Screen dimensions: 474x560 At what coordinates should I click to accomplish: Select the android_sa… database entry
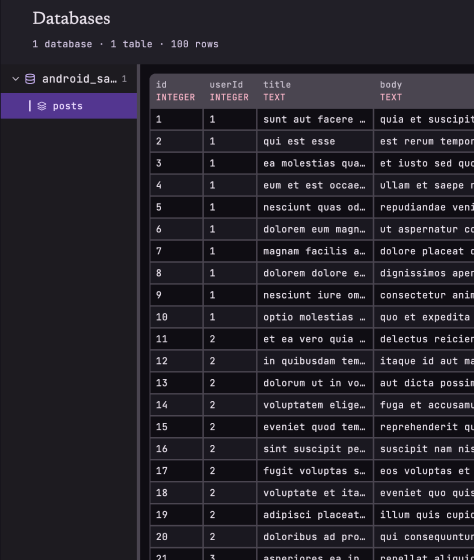click(69, 79)
